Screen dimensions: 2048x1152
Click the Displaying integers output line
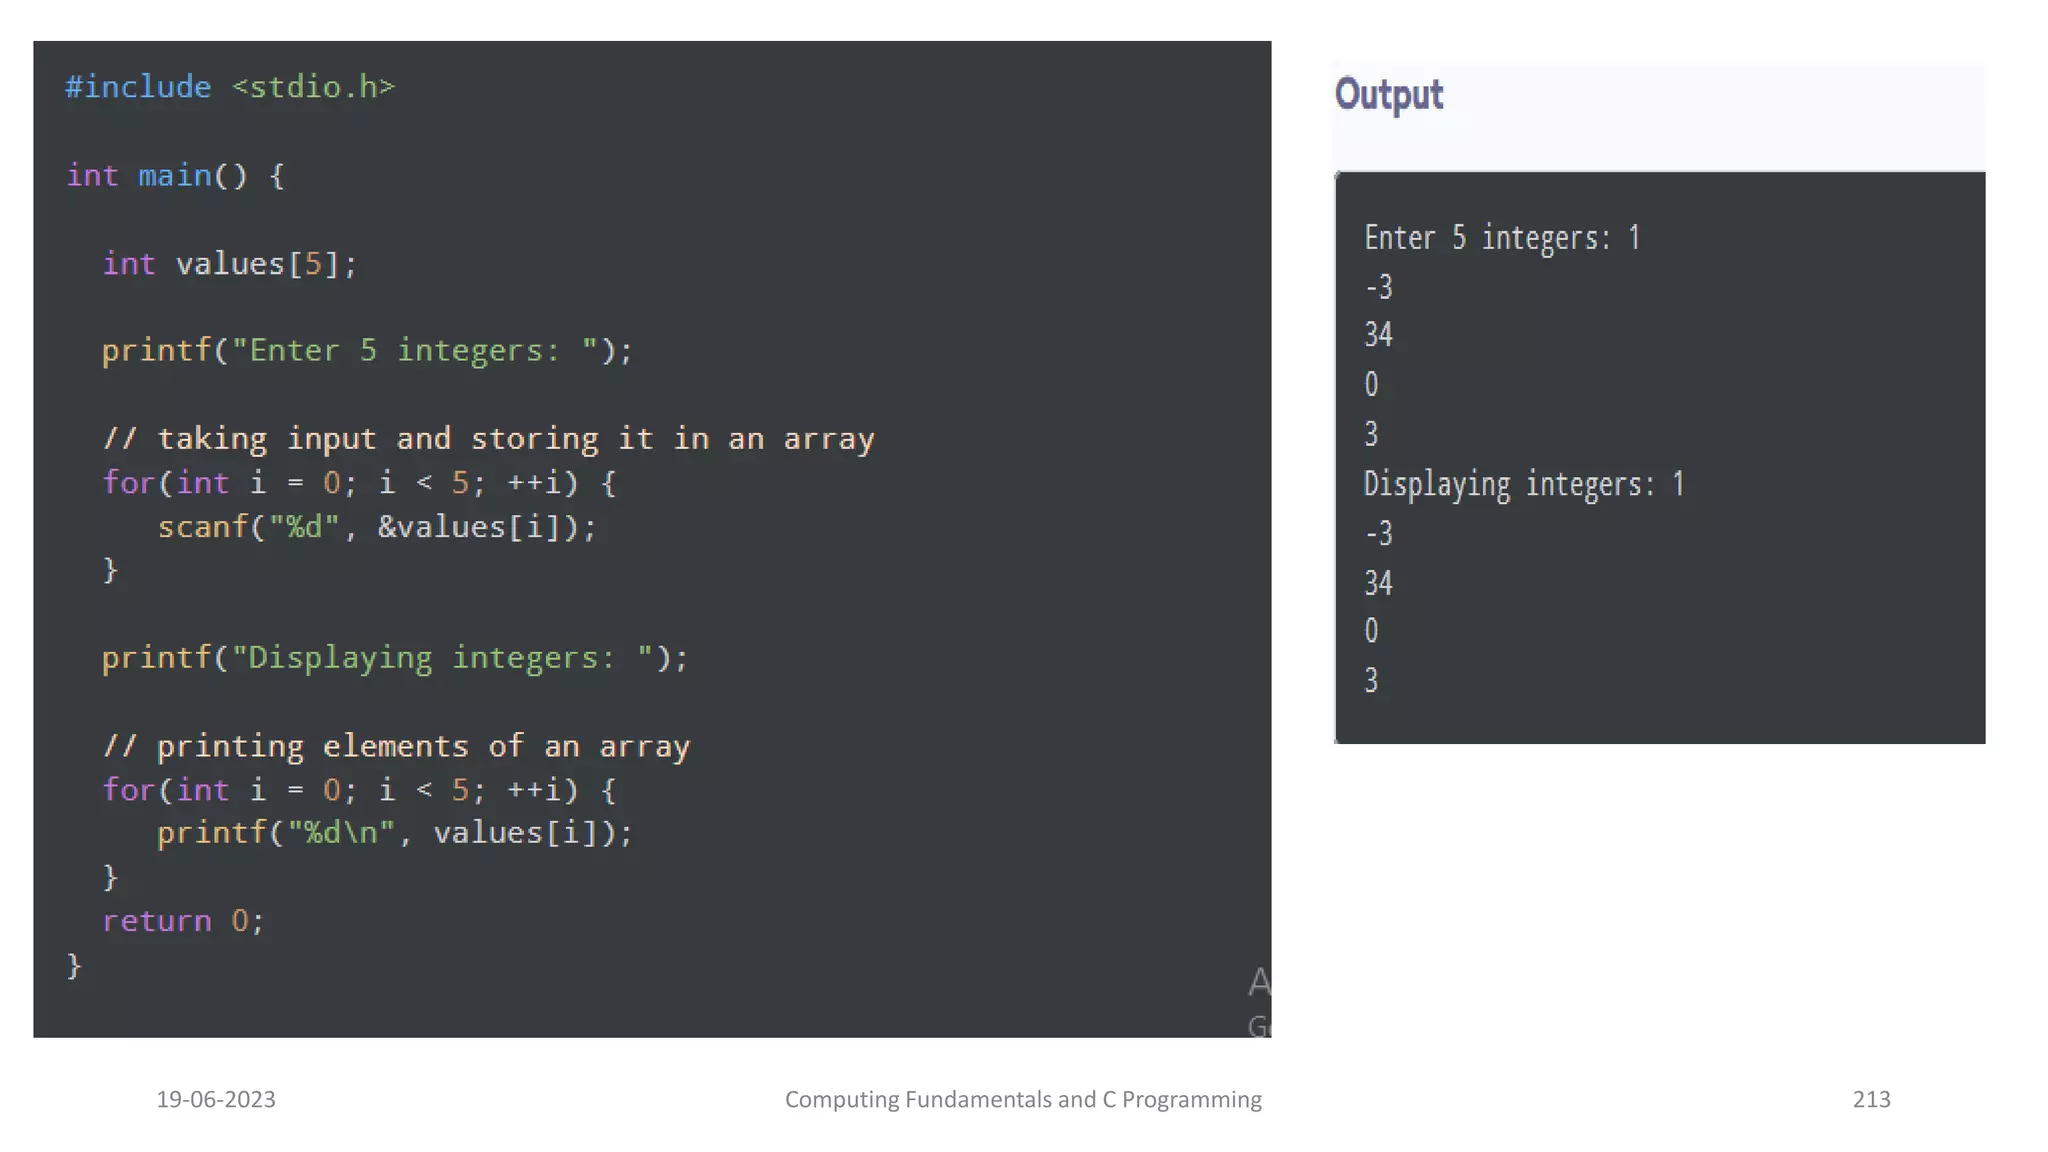1523,485
